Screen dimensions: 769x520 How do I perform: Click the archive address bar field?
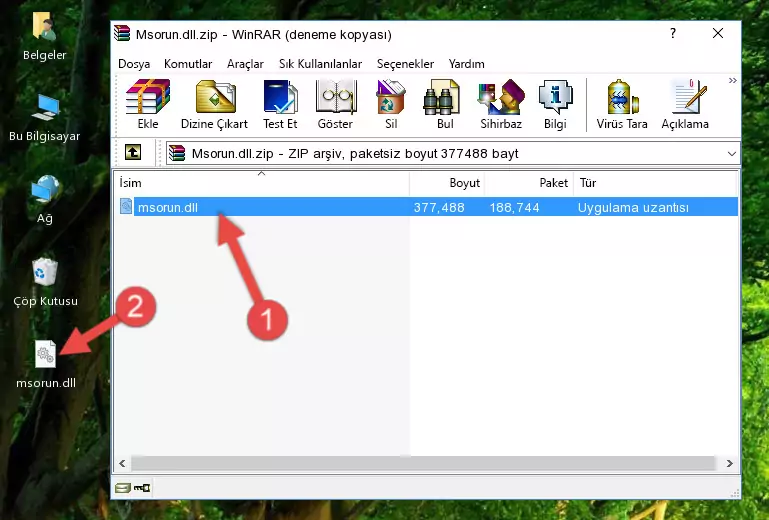[452, 154]
